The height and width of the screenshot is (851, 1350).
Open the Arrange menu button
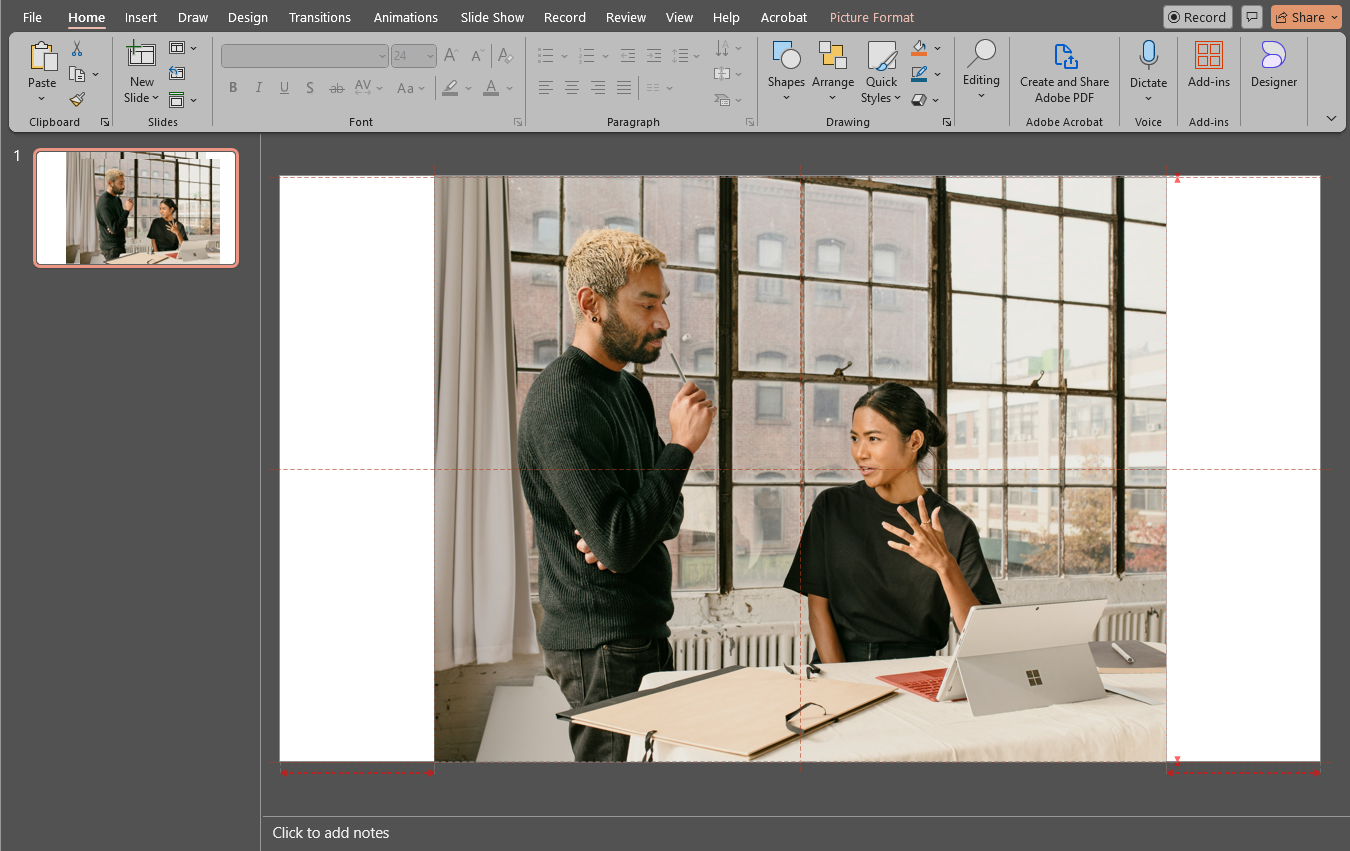(x=832, y=71)
